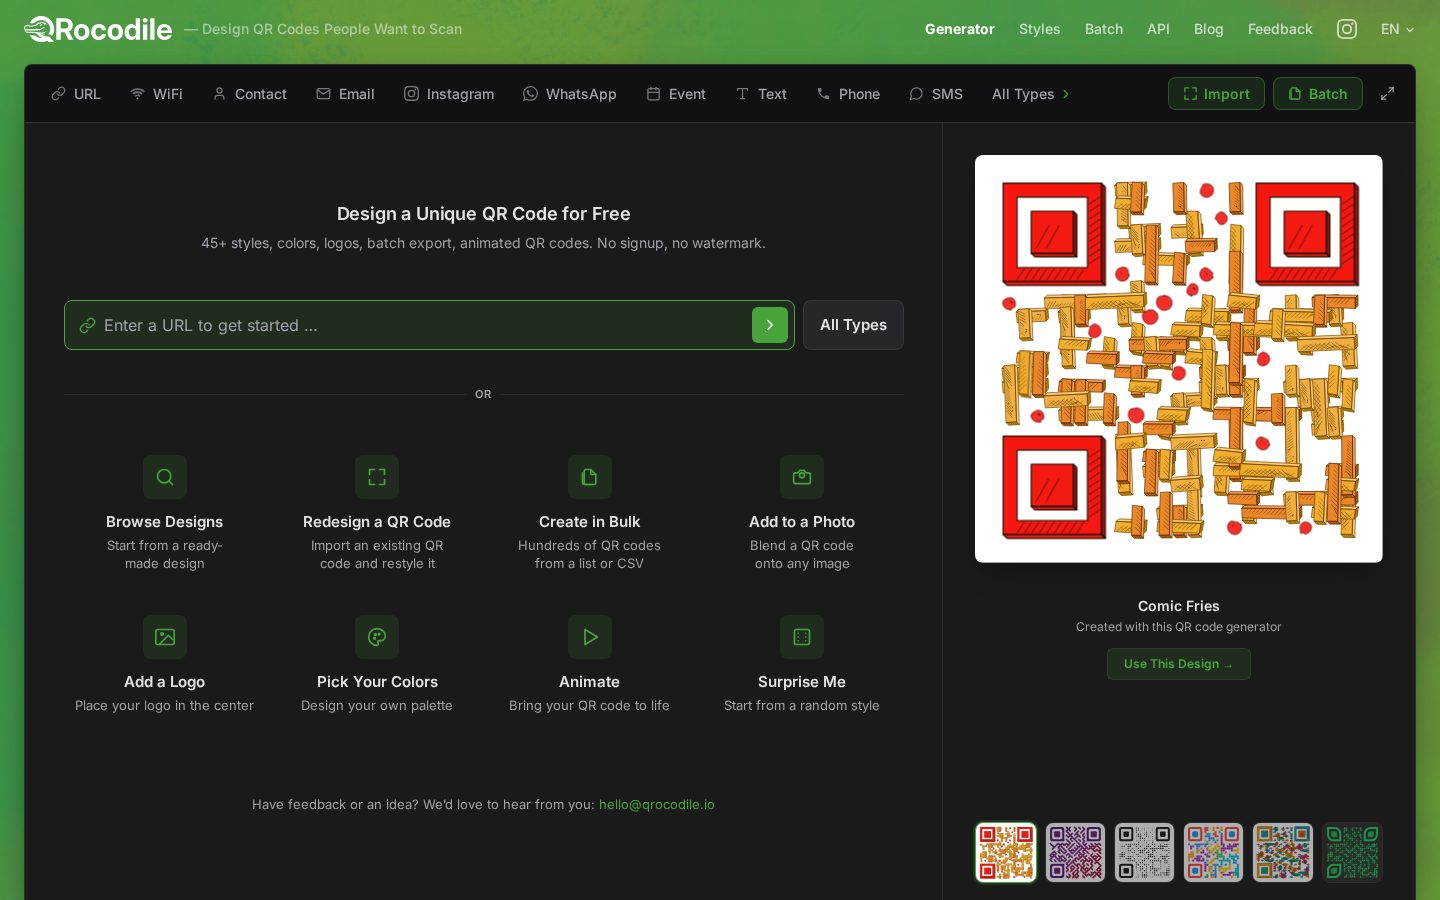The image size is (1440, 900).
Task: Select the WiFi QR type
Action: point(156,94)
